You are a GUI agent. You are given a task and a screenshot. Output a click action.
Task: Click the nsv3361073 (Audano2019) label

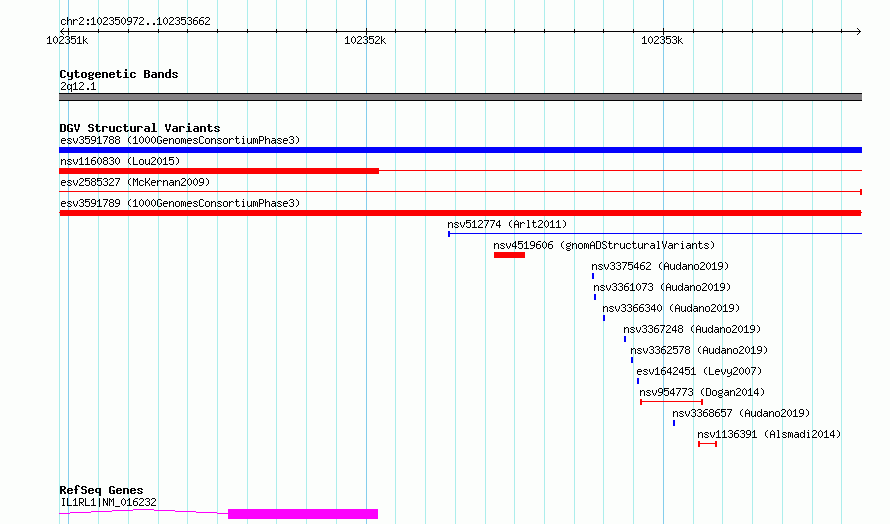[x=662, y=287]
